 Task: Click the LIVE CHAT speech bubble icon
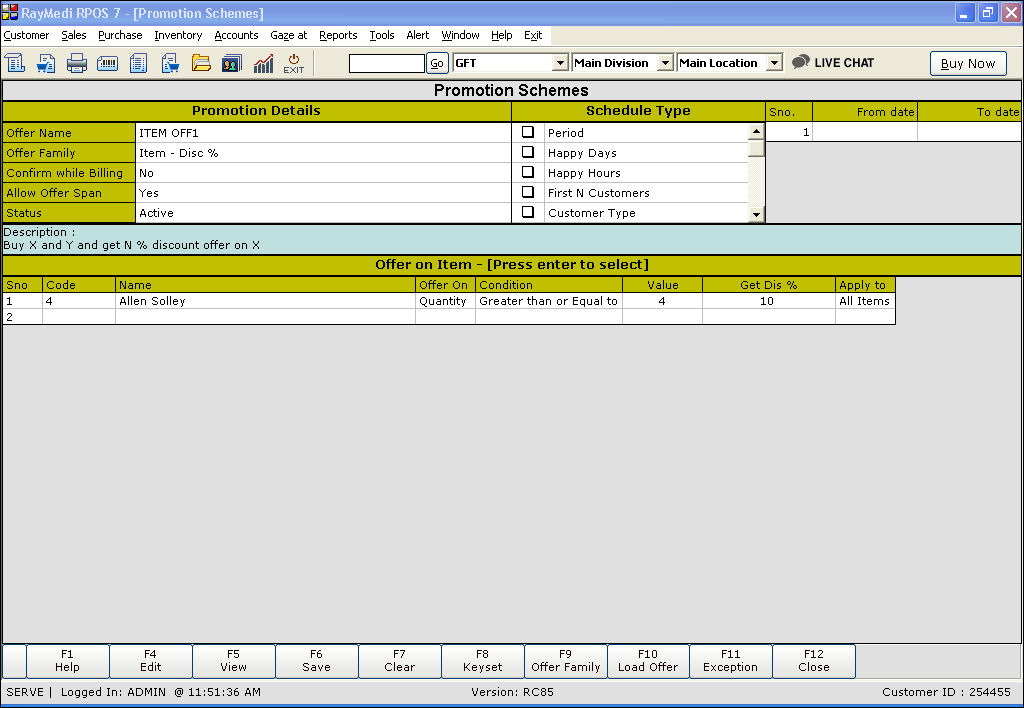[x=801, y=62]
